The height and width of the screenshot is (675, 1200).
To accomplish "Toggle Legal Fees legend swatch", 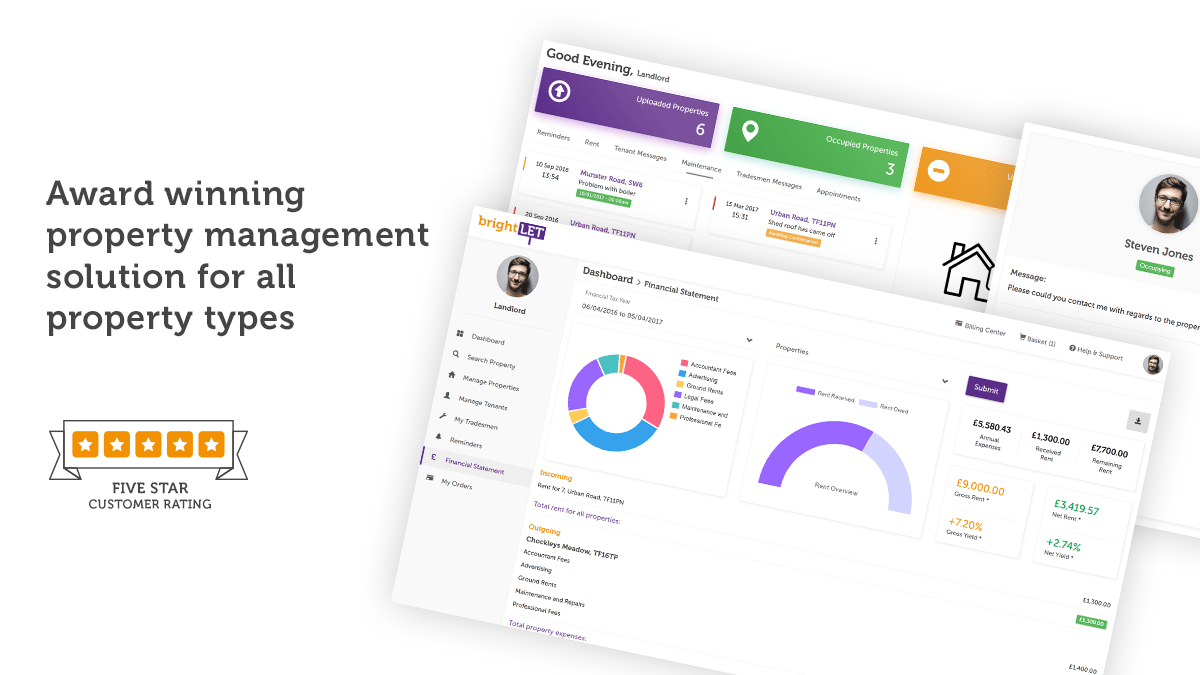I will 678,394.
